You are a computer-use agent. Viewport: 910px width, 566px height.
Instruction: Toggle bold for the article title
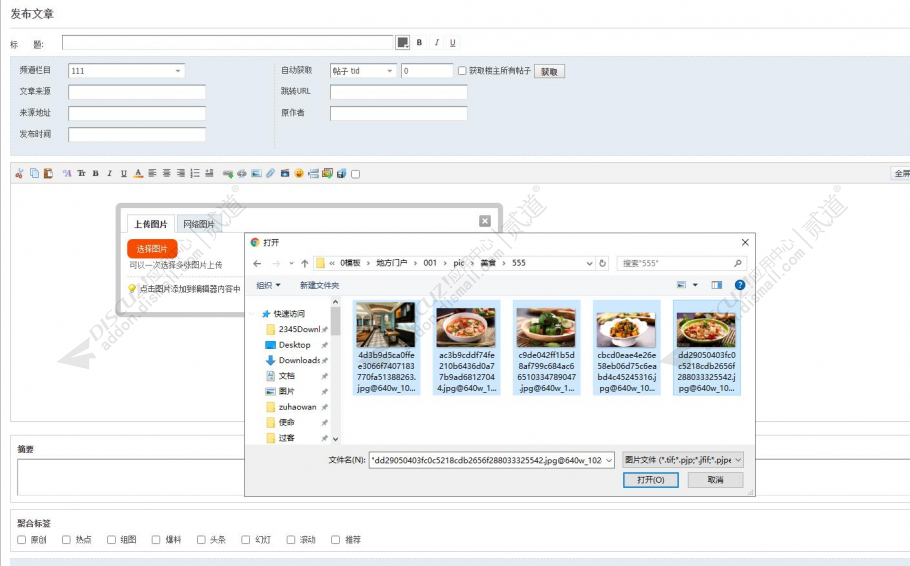coord(419,42)
